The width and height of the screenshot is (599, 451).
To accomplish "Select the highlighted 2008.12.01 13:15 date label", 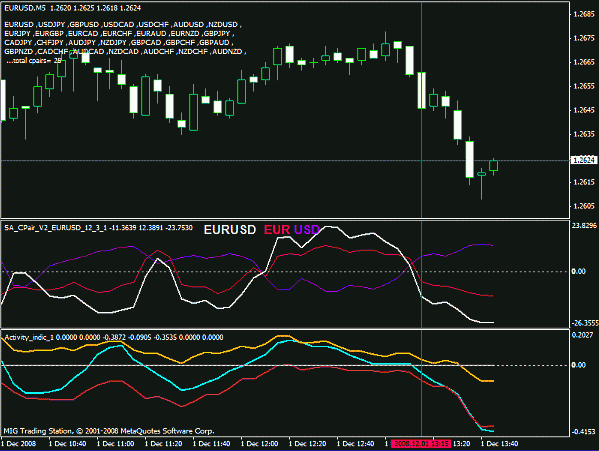I will click(x=420, y=444).
